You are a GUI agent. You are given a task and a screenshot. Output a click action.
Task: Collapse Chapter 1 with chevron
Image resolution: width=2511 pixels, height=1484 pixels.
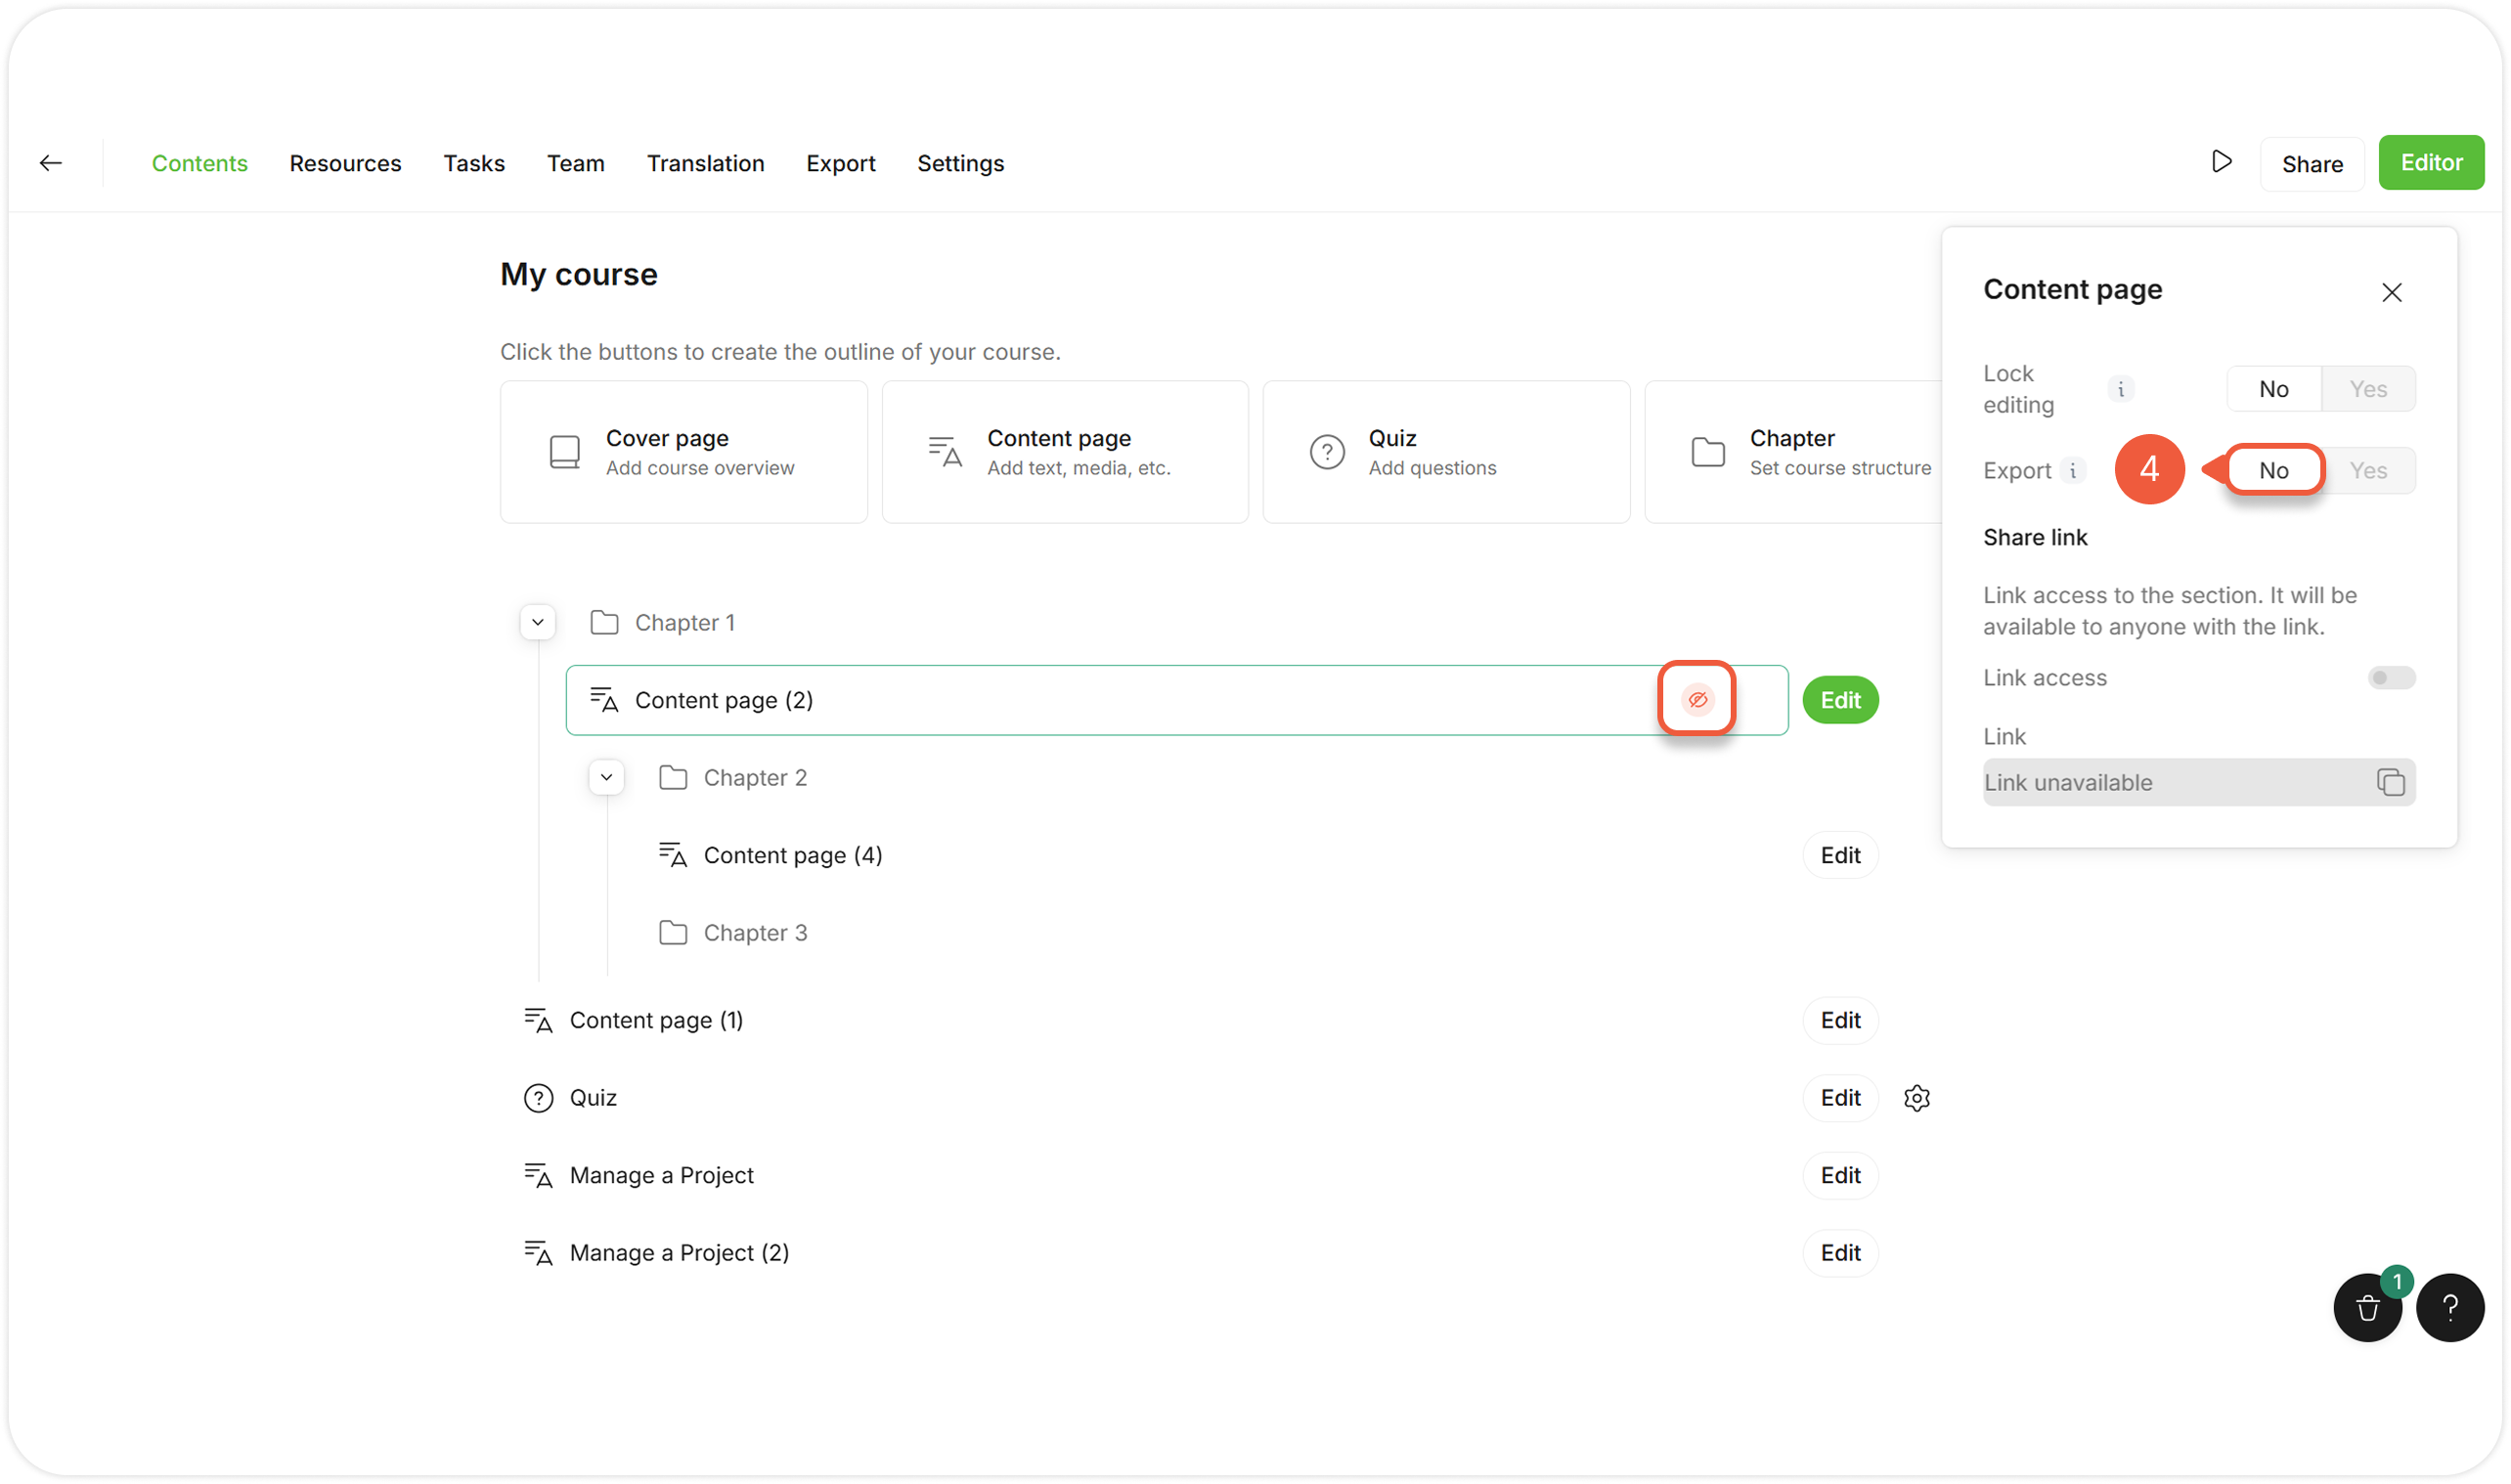538,622
